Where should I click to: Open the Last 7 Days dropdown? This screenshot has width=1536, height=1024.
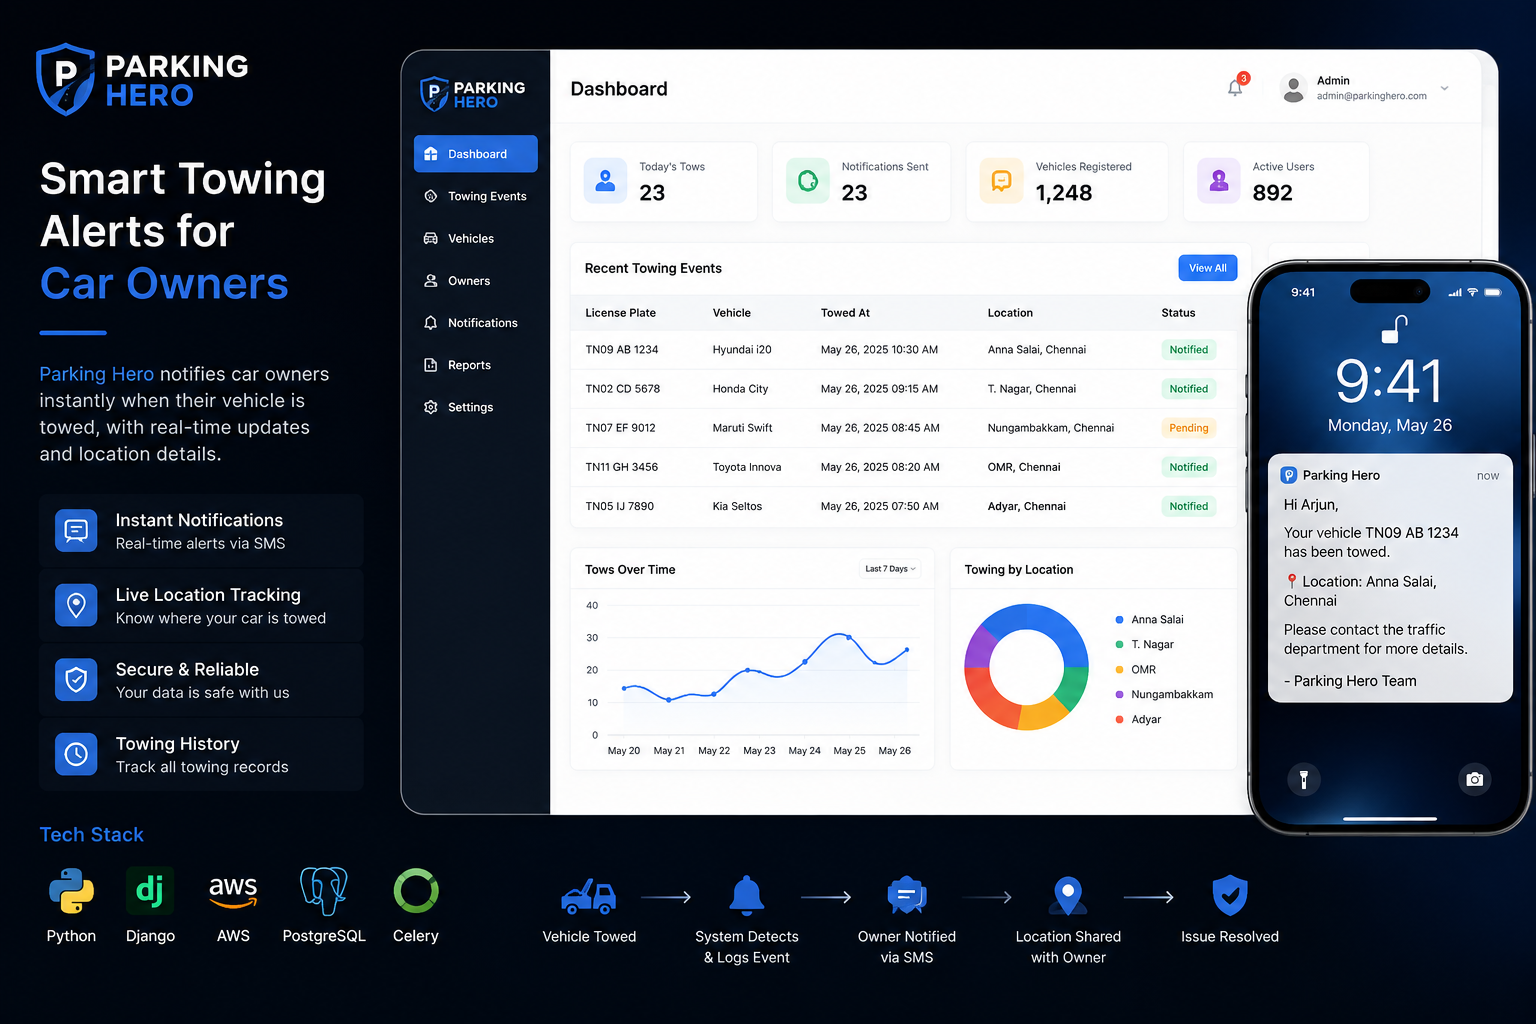(890, 569)
